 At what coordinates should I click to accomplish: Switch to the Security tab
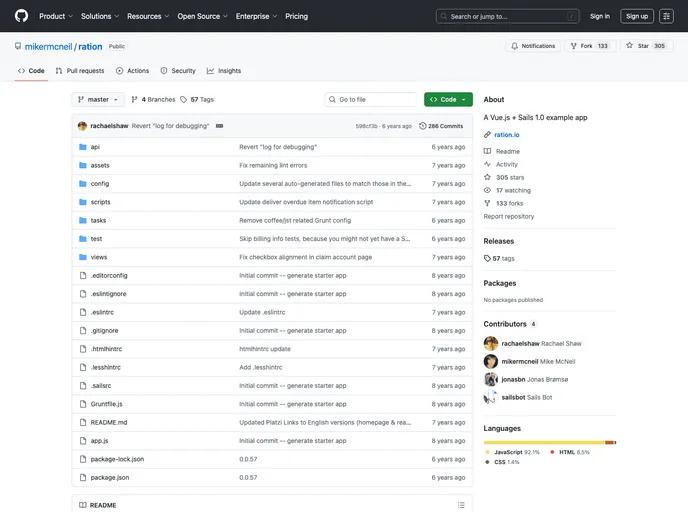point(178,71)
